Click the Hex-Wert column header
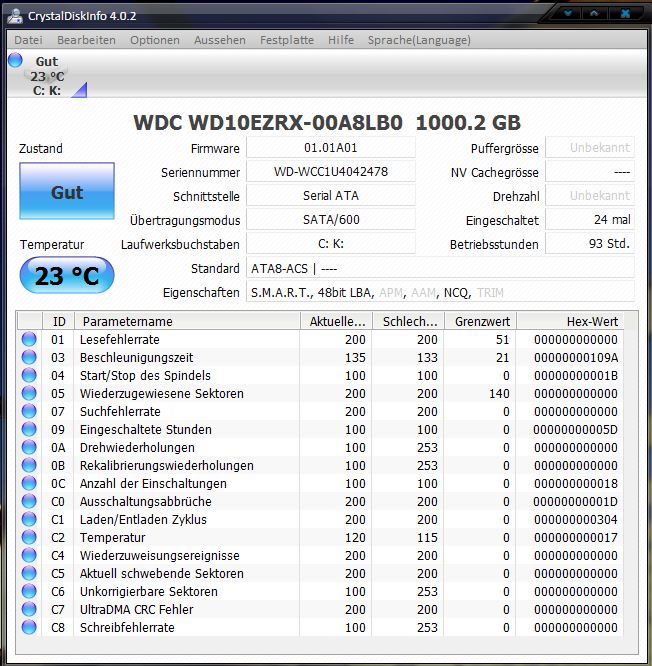 570,321
